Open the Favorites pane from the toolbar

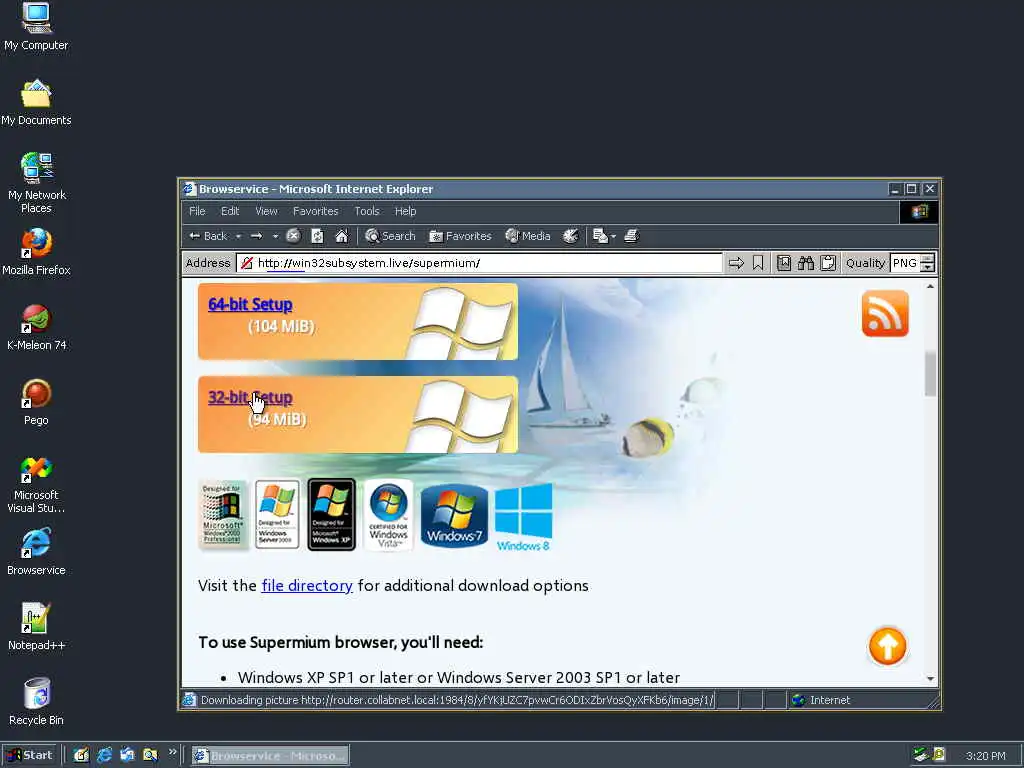pyautogui.click(x=460, y=236)
